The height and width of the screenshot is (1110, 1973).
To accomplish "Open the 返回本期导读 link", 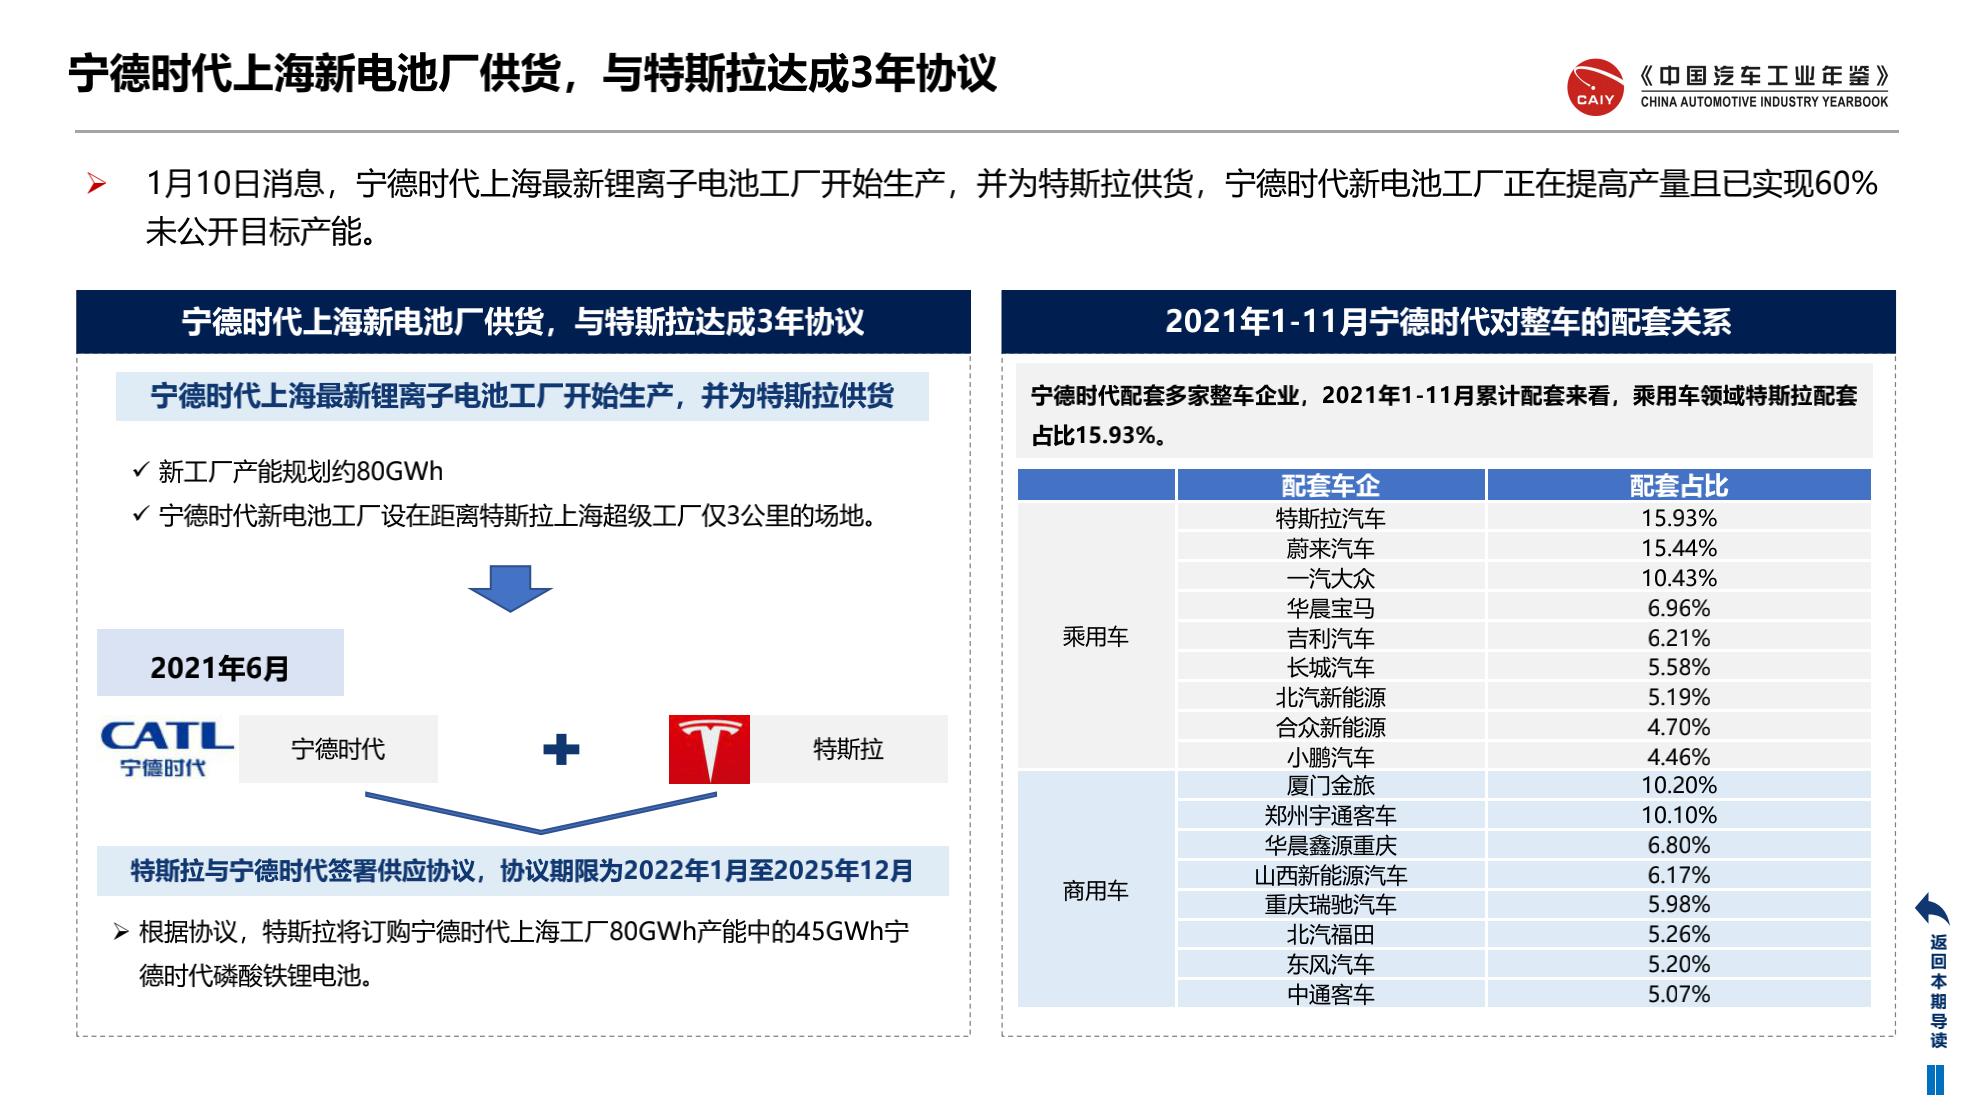I will click(1938, 991).
